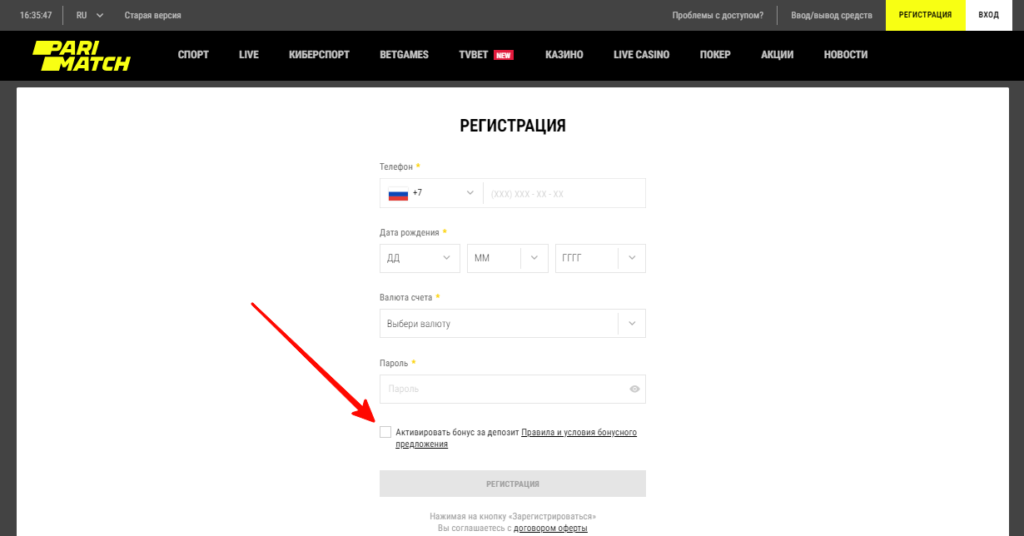Click the NEW badge beside TVBET
Image resolution: width=1024 pixels, height=536 pixels.
pyautogui.click(x=503, y=55)
